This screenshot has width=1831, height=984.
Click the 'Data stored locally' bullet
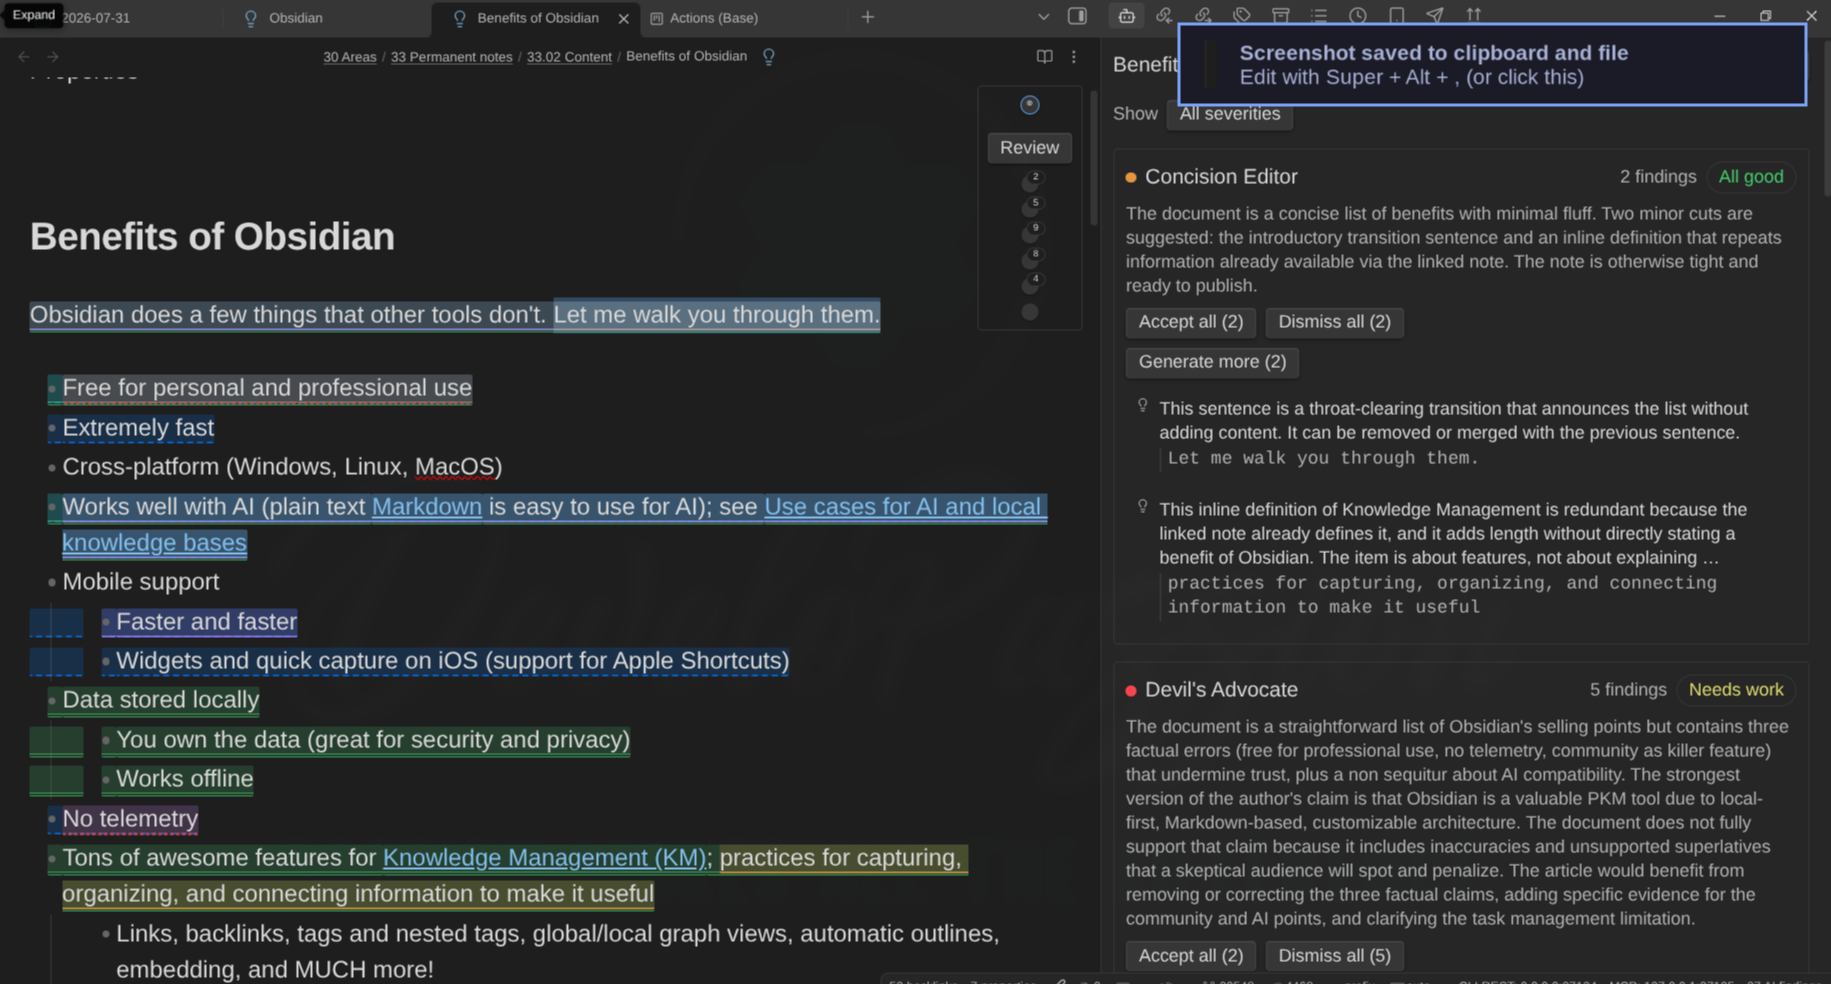click(160, 700)
